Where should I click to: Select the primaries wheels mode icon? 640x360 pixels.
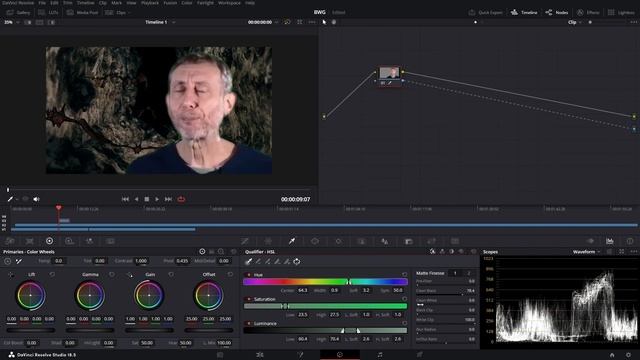[x=202, y=252]
